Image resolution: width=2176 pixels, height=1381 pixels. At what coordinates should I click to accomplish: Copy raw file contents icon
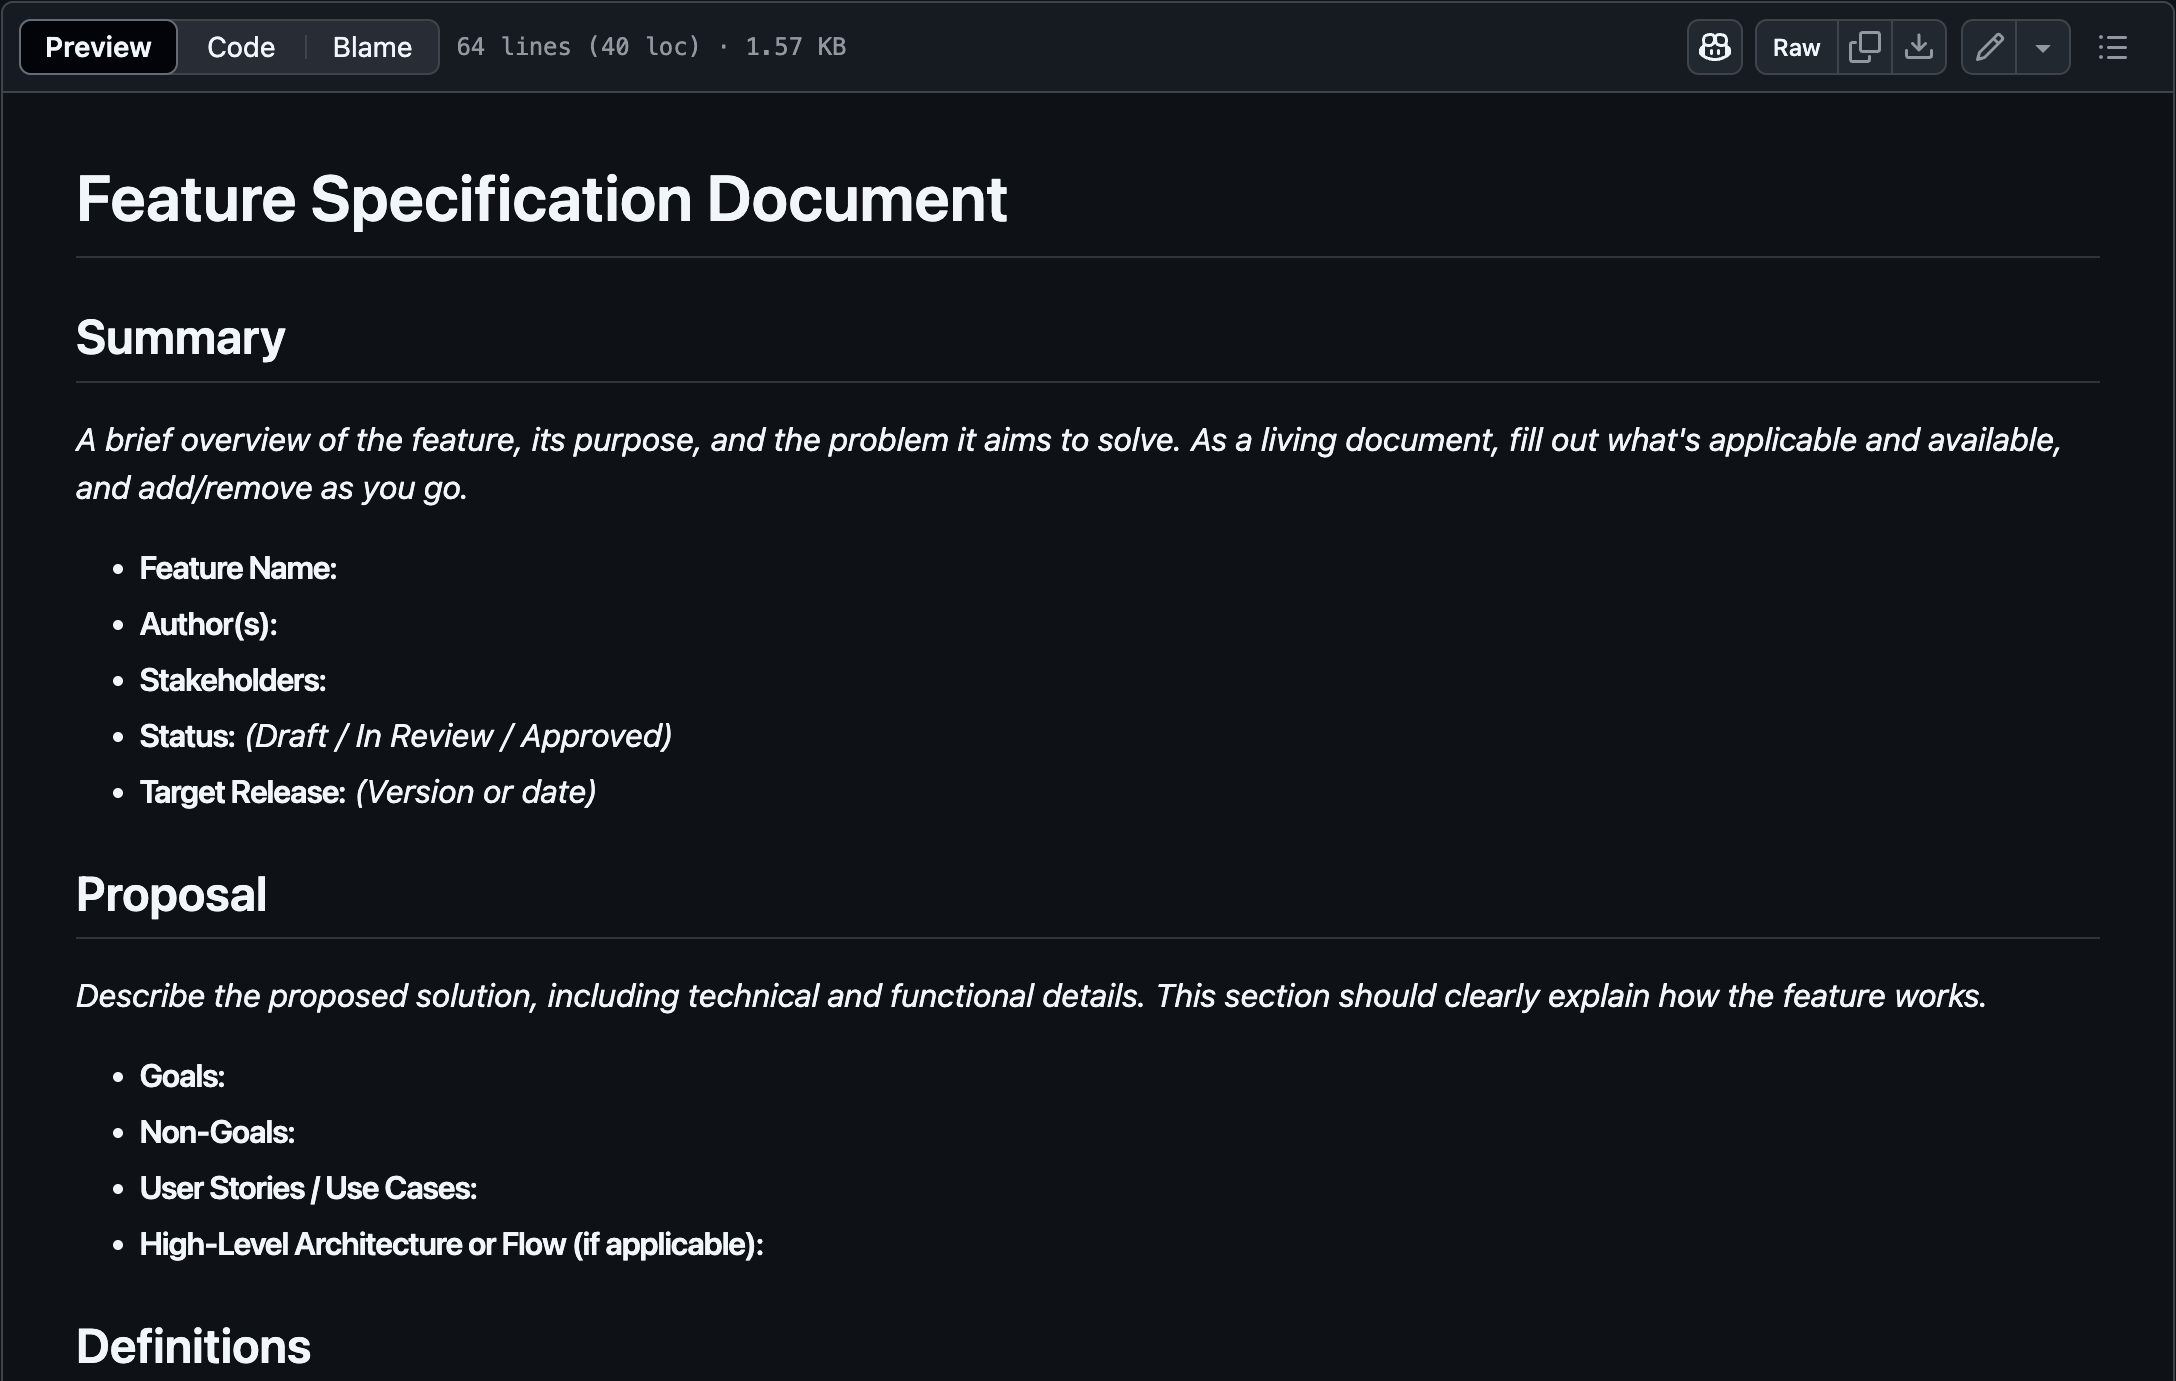[1864, 47]
